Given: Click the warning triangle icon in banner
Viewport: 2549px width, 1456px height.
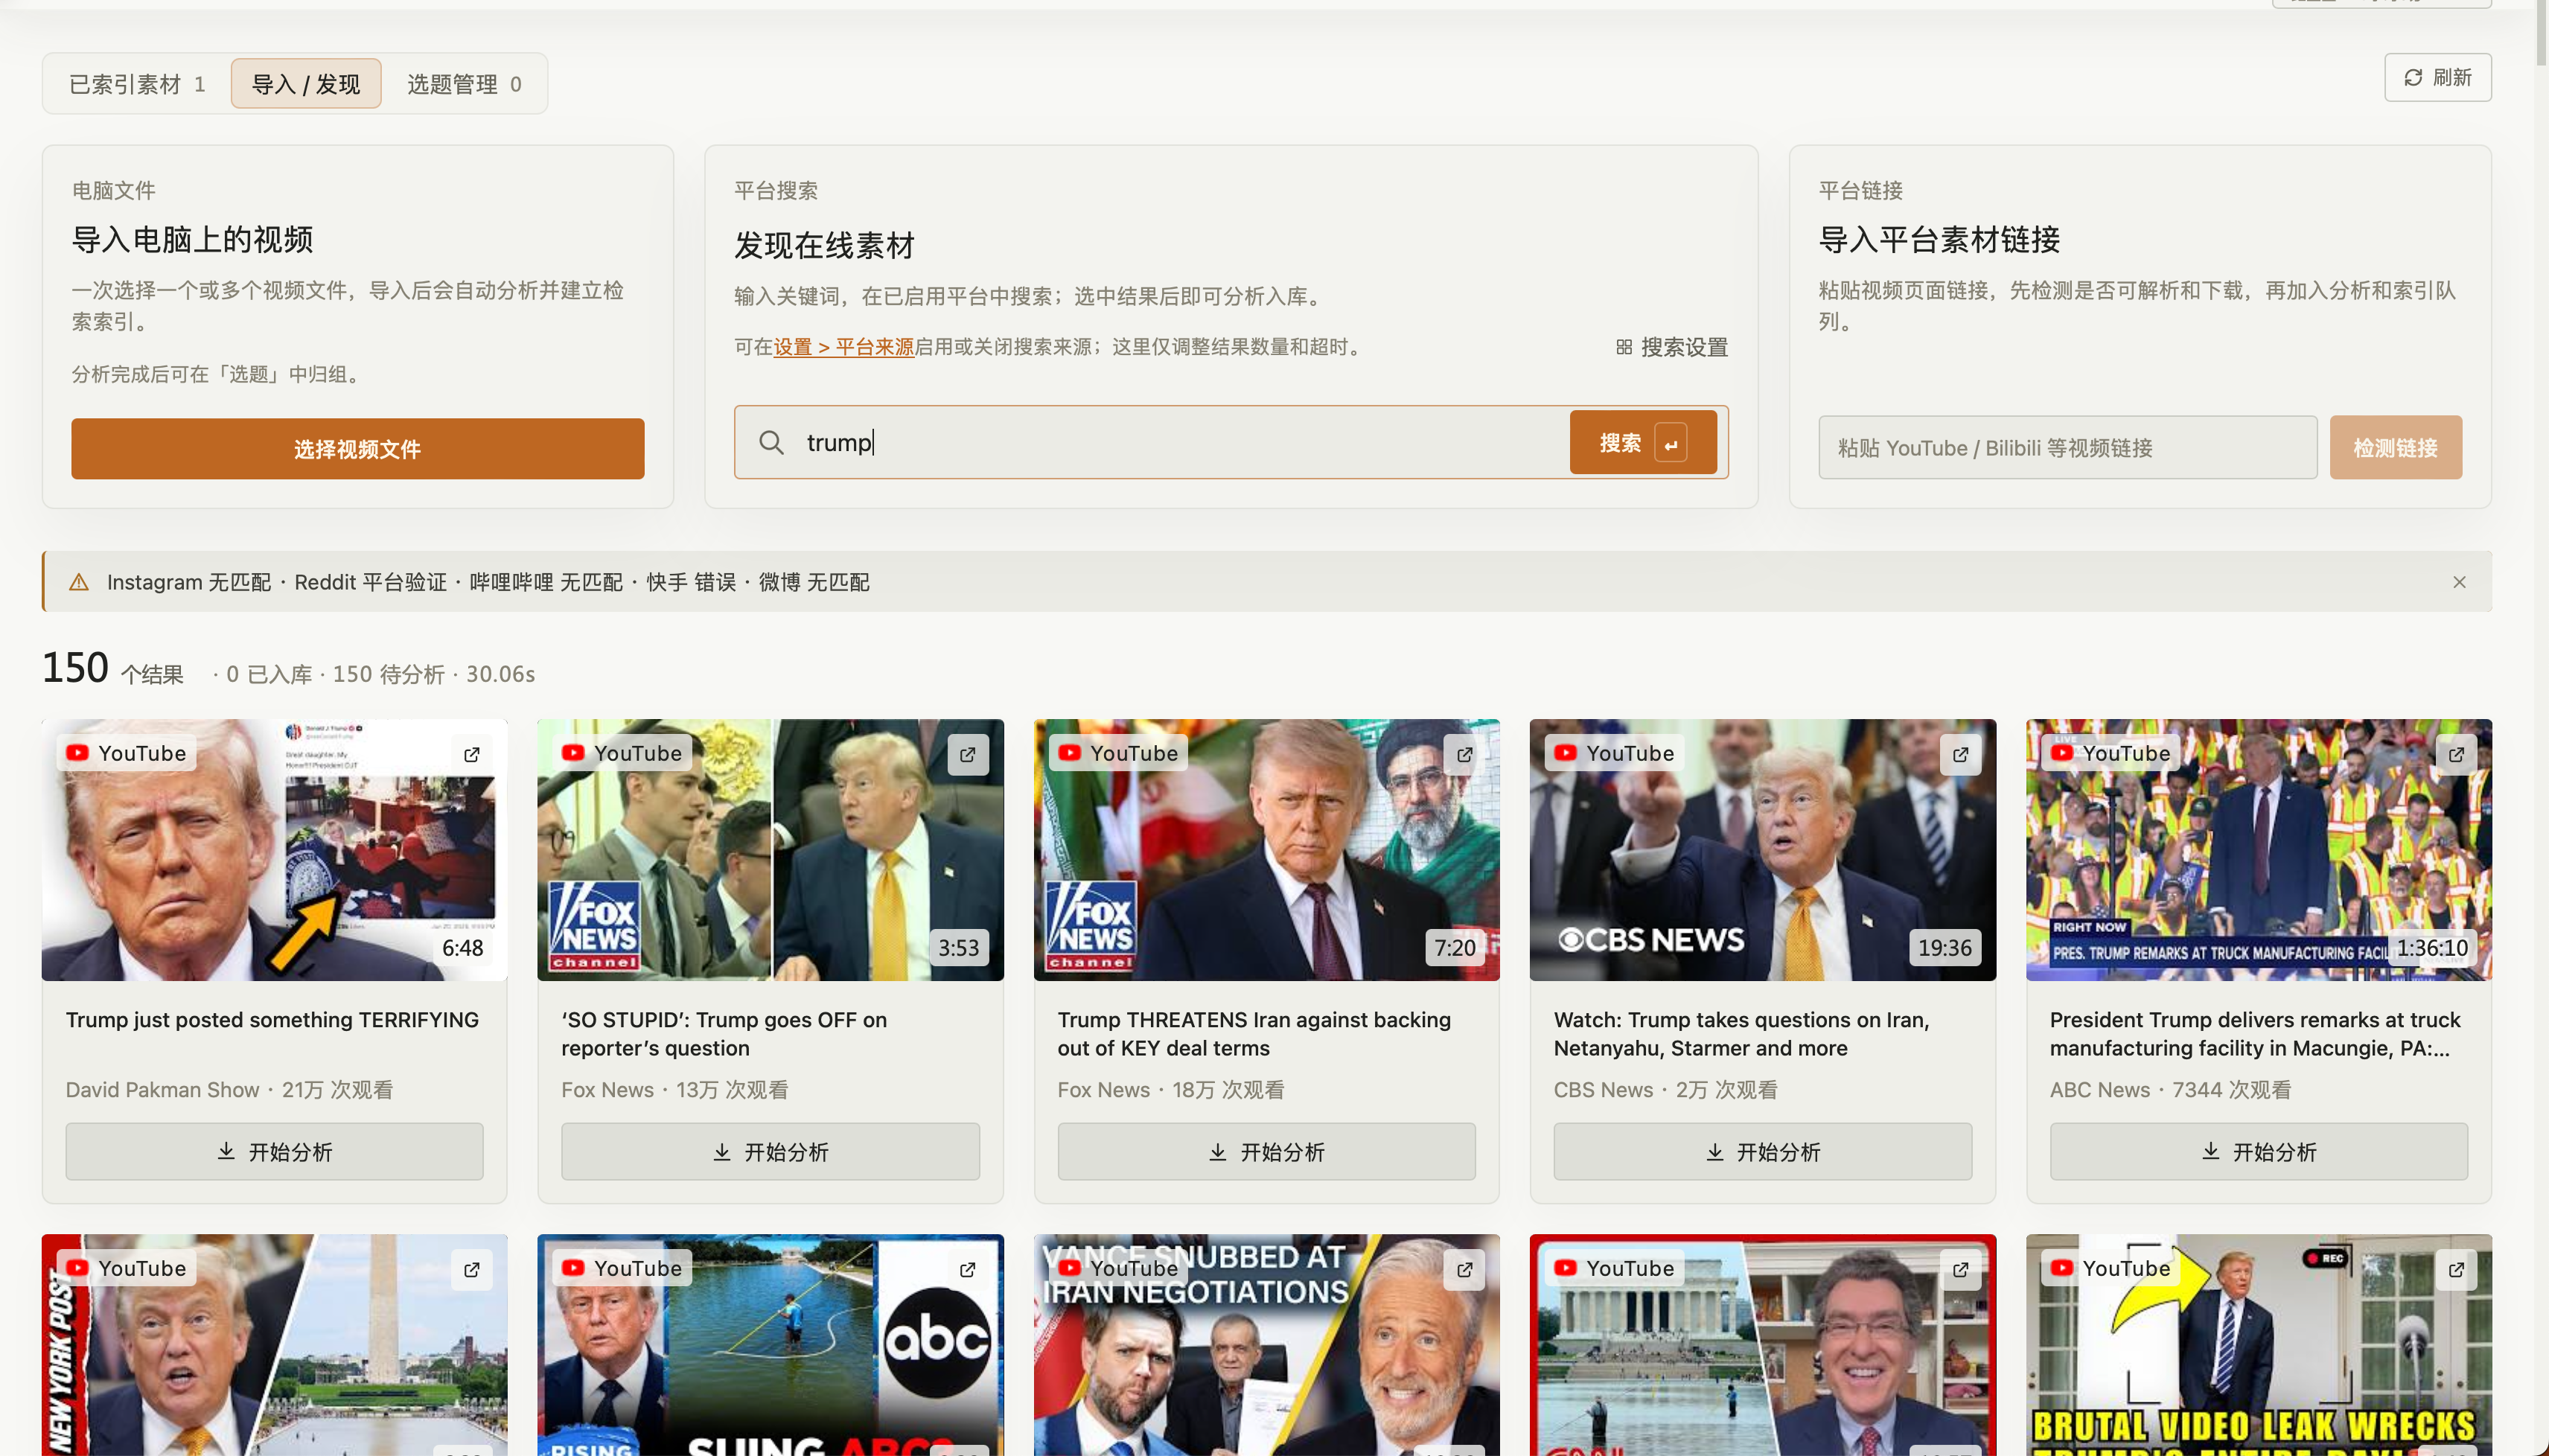Looking at the screenshot, I should click(79, 582).
